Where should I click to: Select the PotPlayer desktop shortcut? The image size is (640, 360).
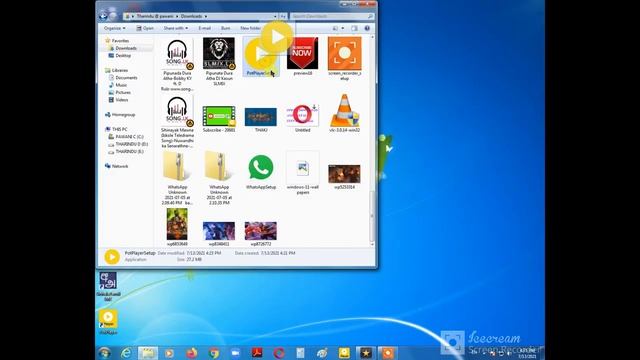[108, 322]
